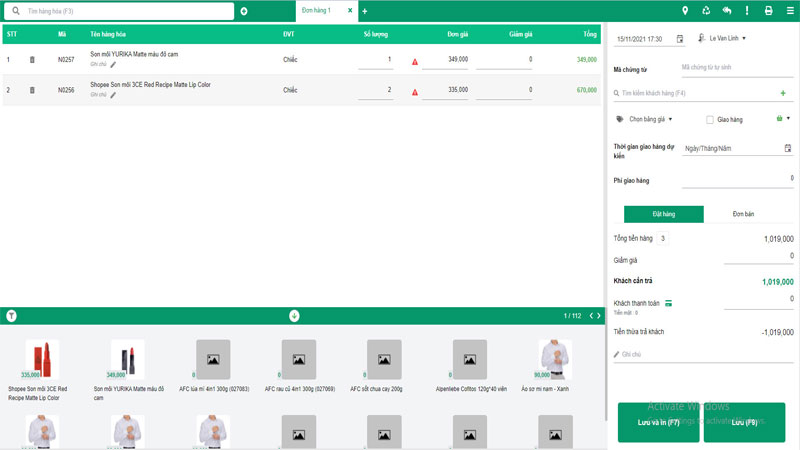Click the price list tag icon

620,119
